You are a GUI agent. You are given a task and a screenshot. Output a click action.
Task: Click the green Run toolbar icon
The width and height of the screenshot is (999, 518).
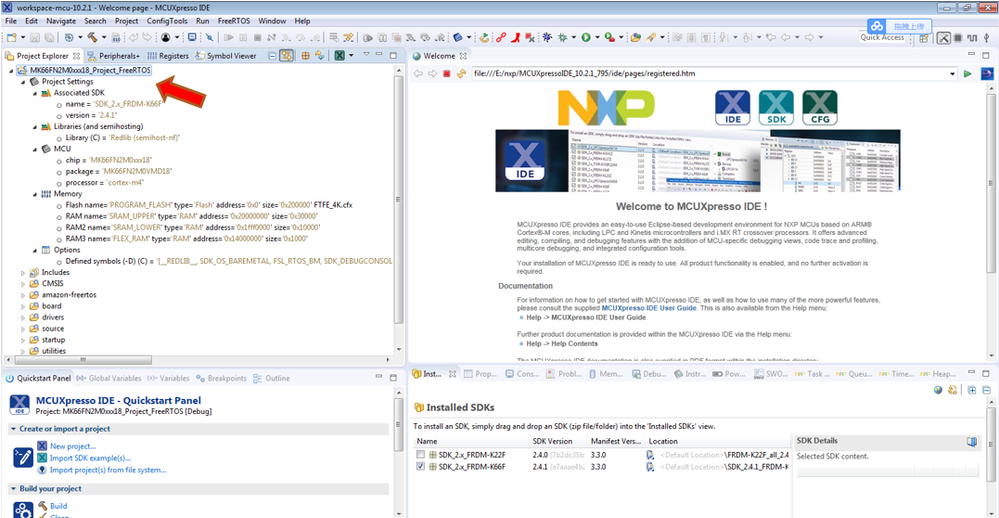586,38
